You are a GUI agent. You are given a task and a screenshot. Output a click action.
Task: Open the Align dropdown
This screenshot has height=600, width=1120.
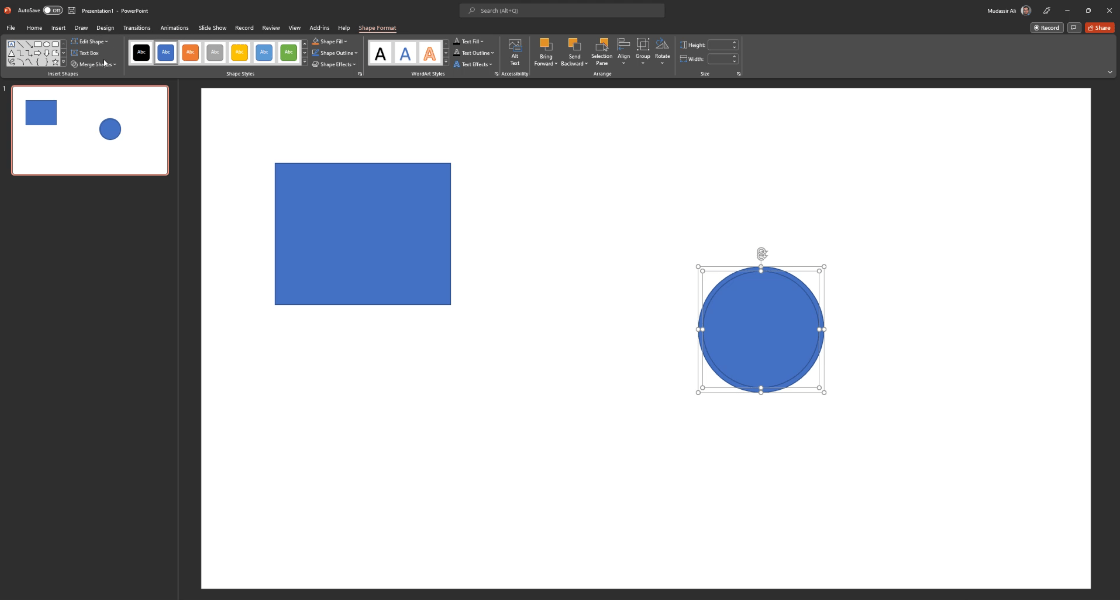pyautogui.click(x=624, y=52)
